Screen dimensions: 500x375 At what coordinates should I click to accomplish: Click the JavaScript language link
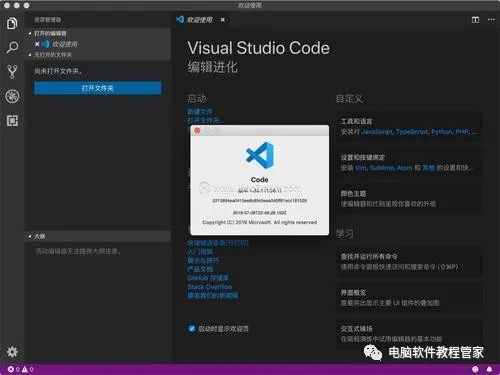coord(377,132)
